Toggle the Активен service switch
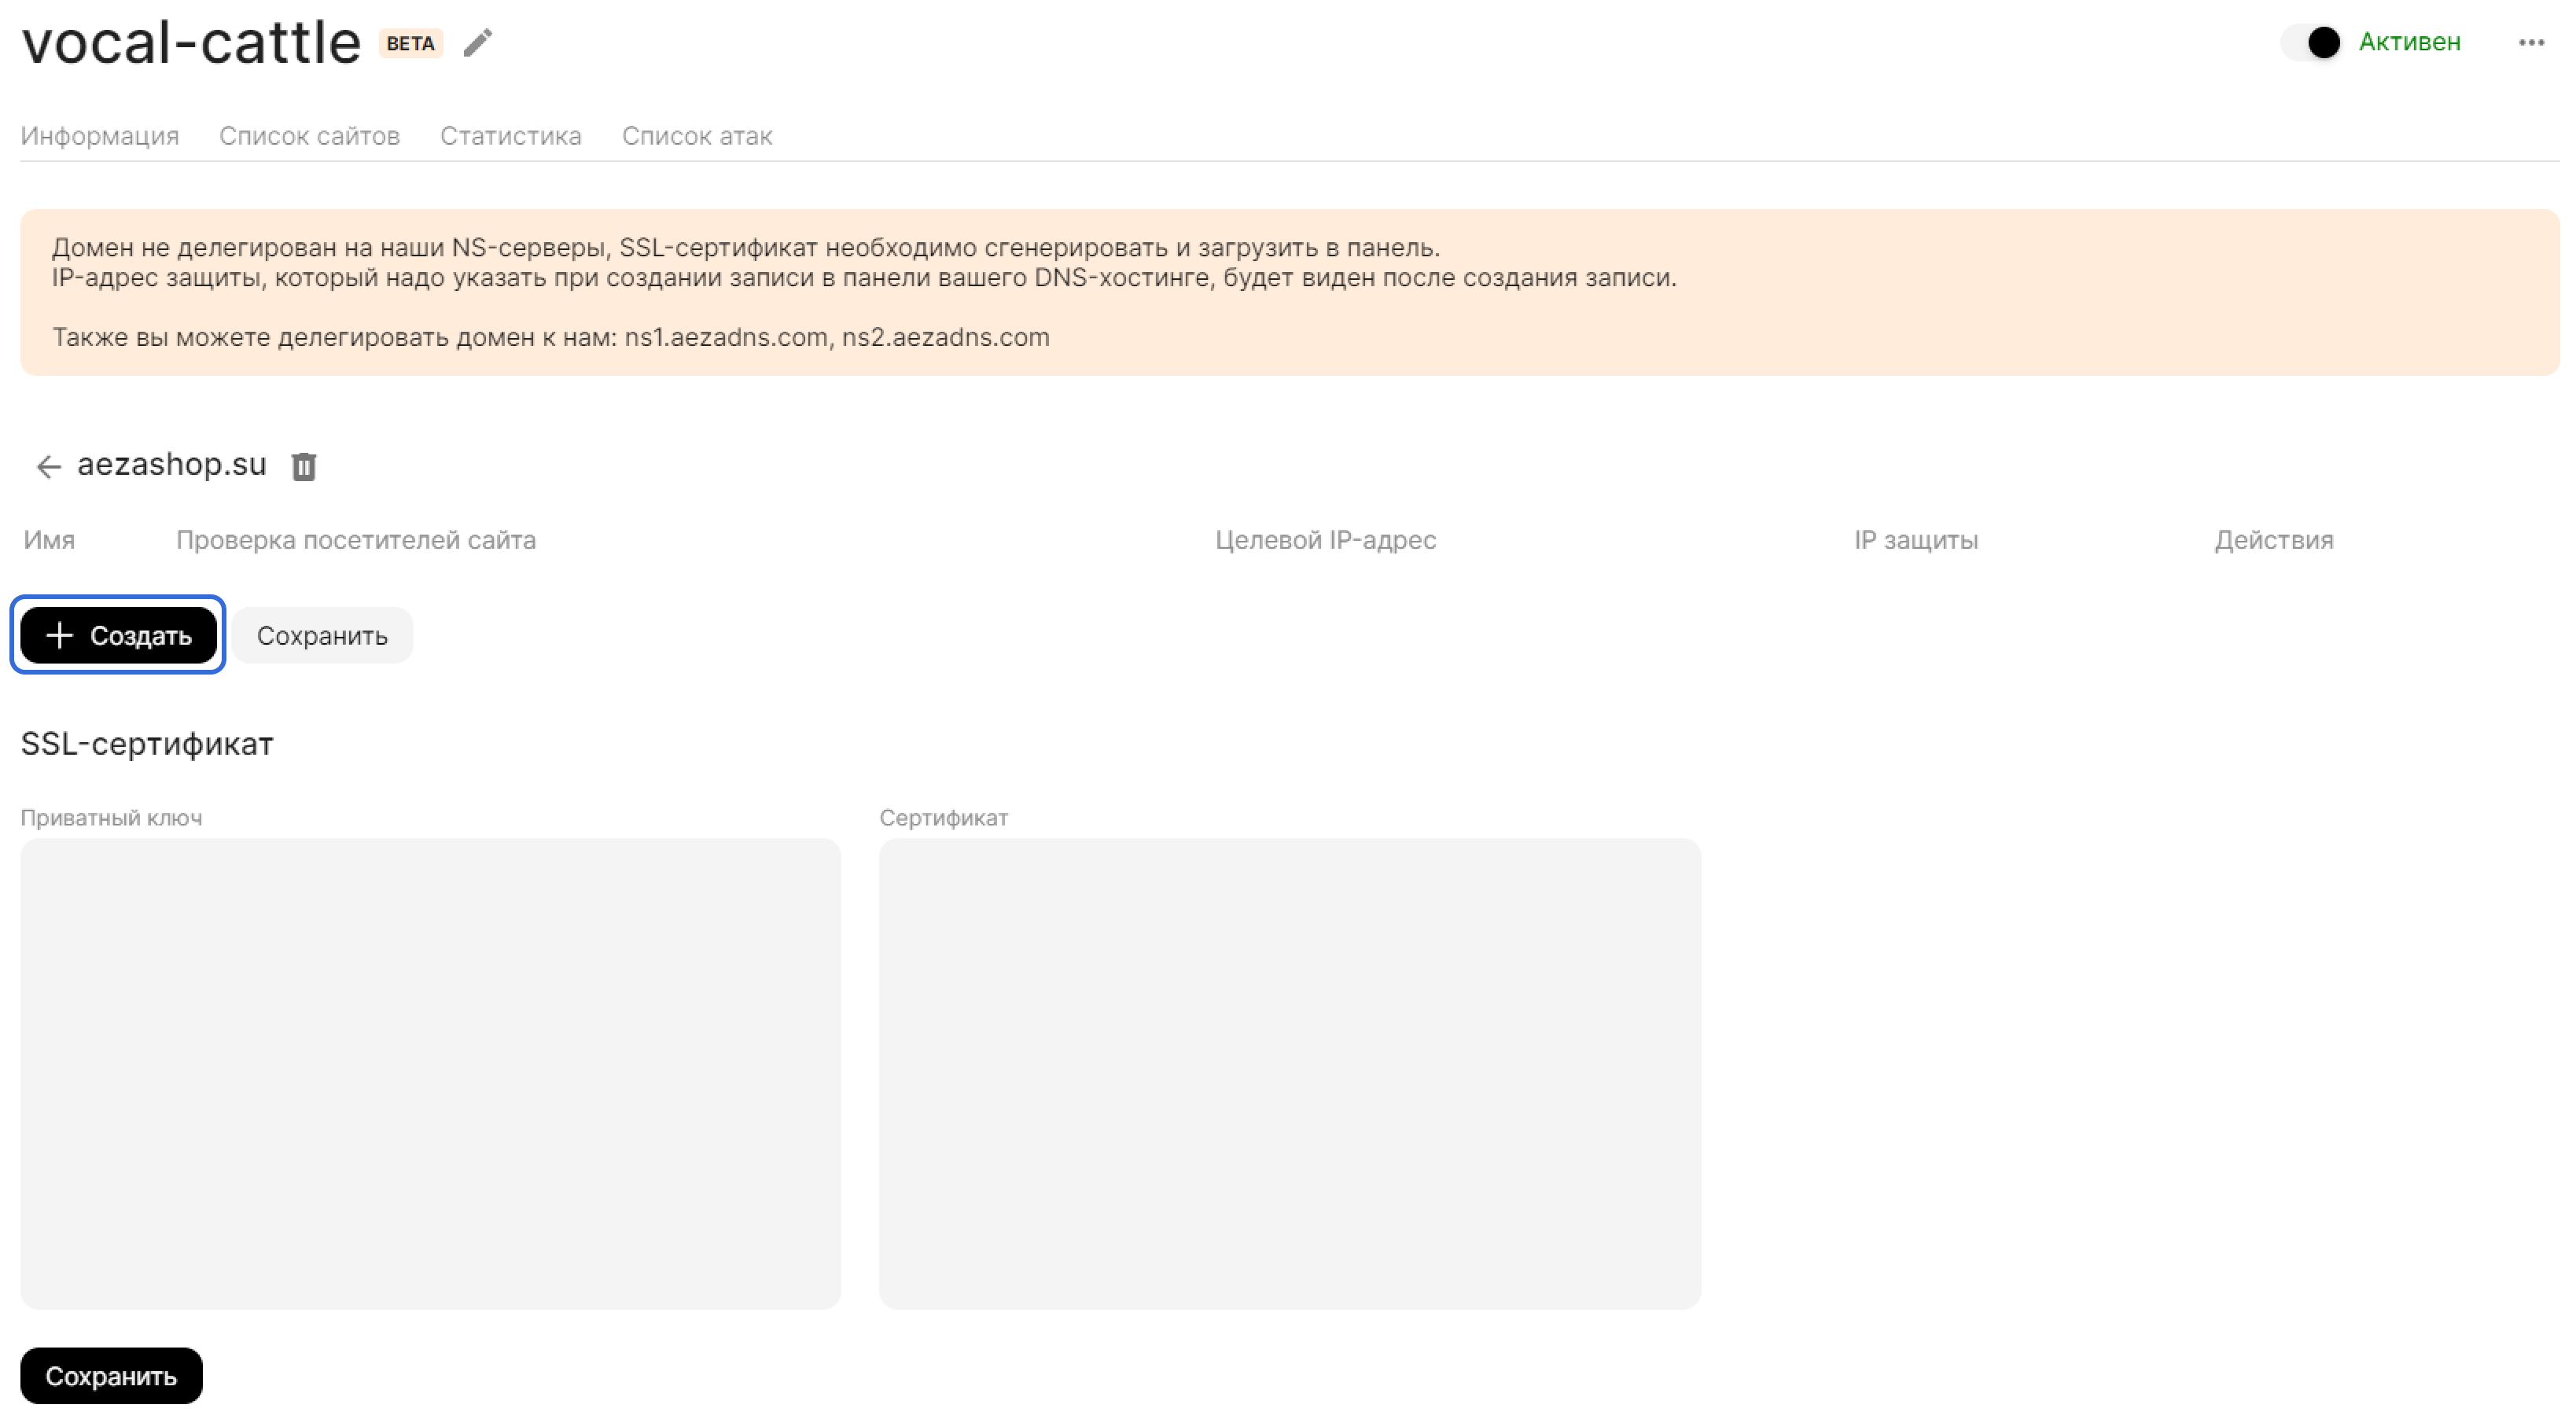 [x=2312, y=42]
